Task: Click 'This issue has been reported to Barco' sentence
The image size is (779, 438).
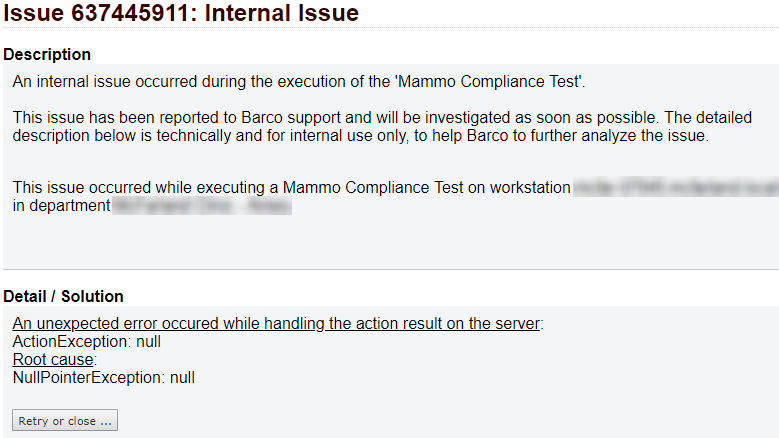Action: [x=382, y=118]
